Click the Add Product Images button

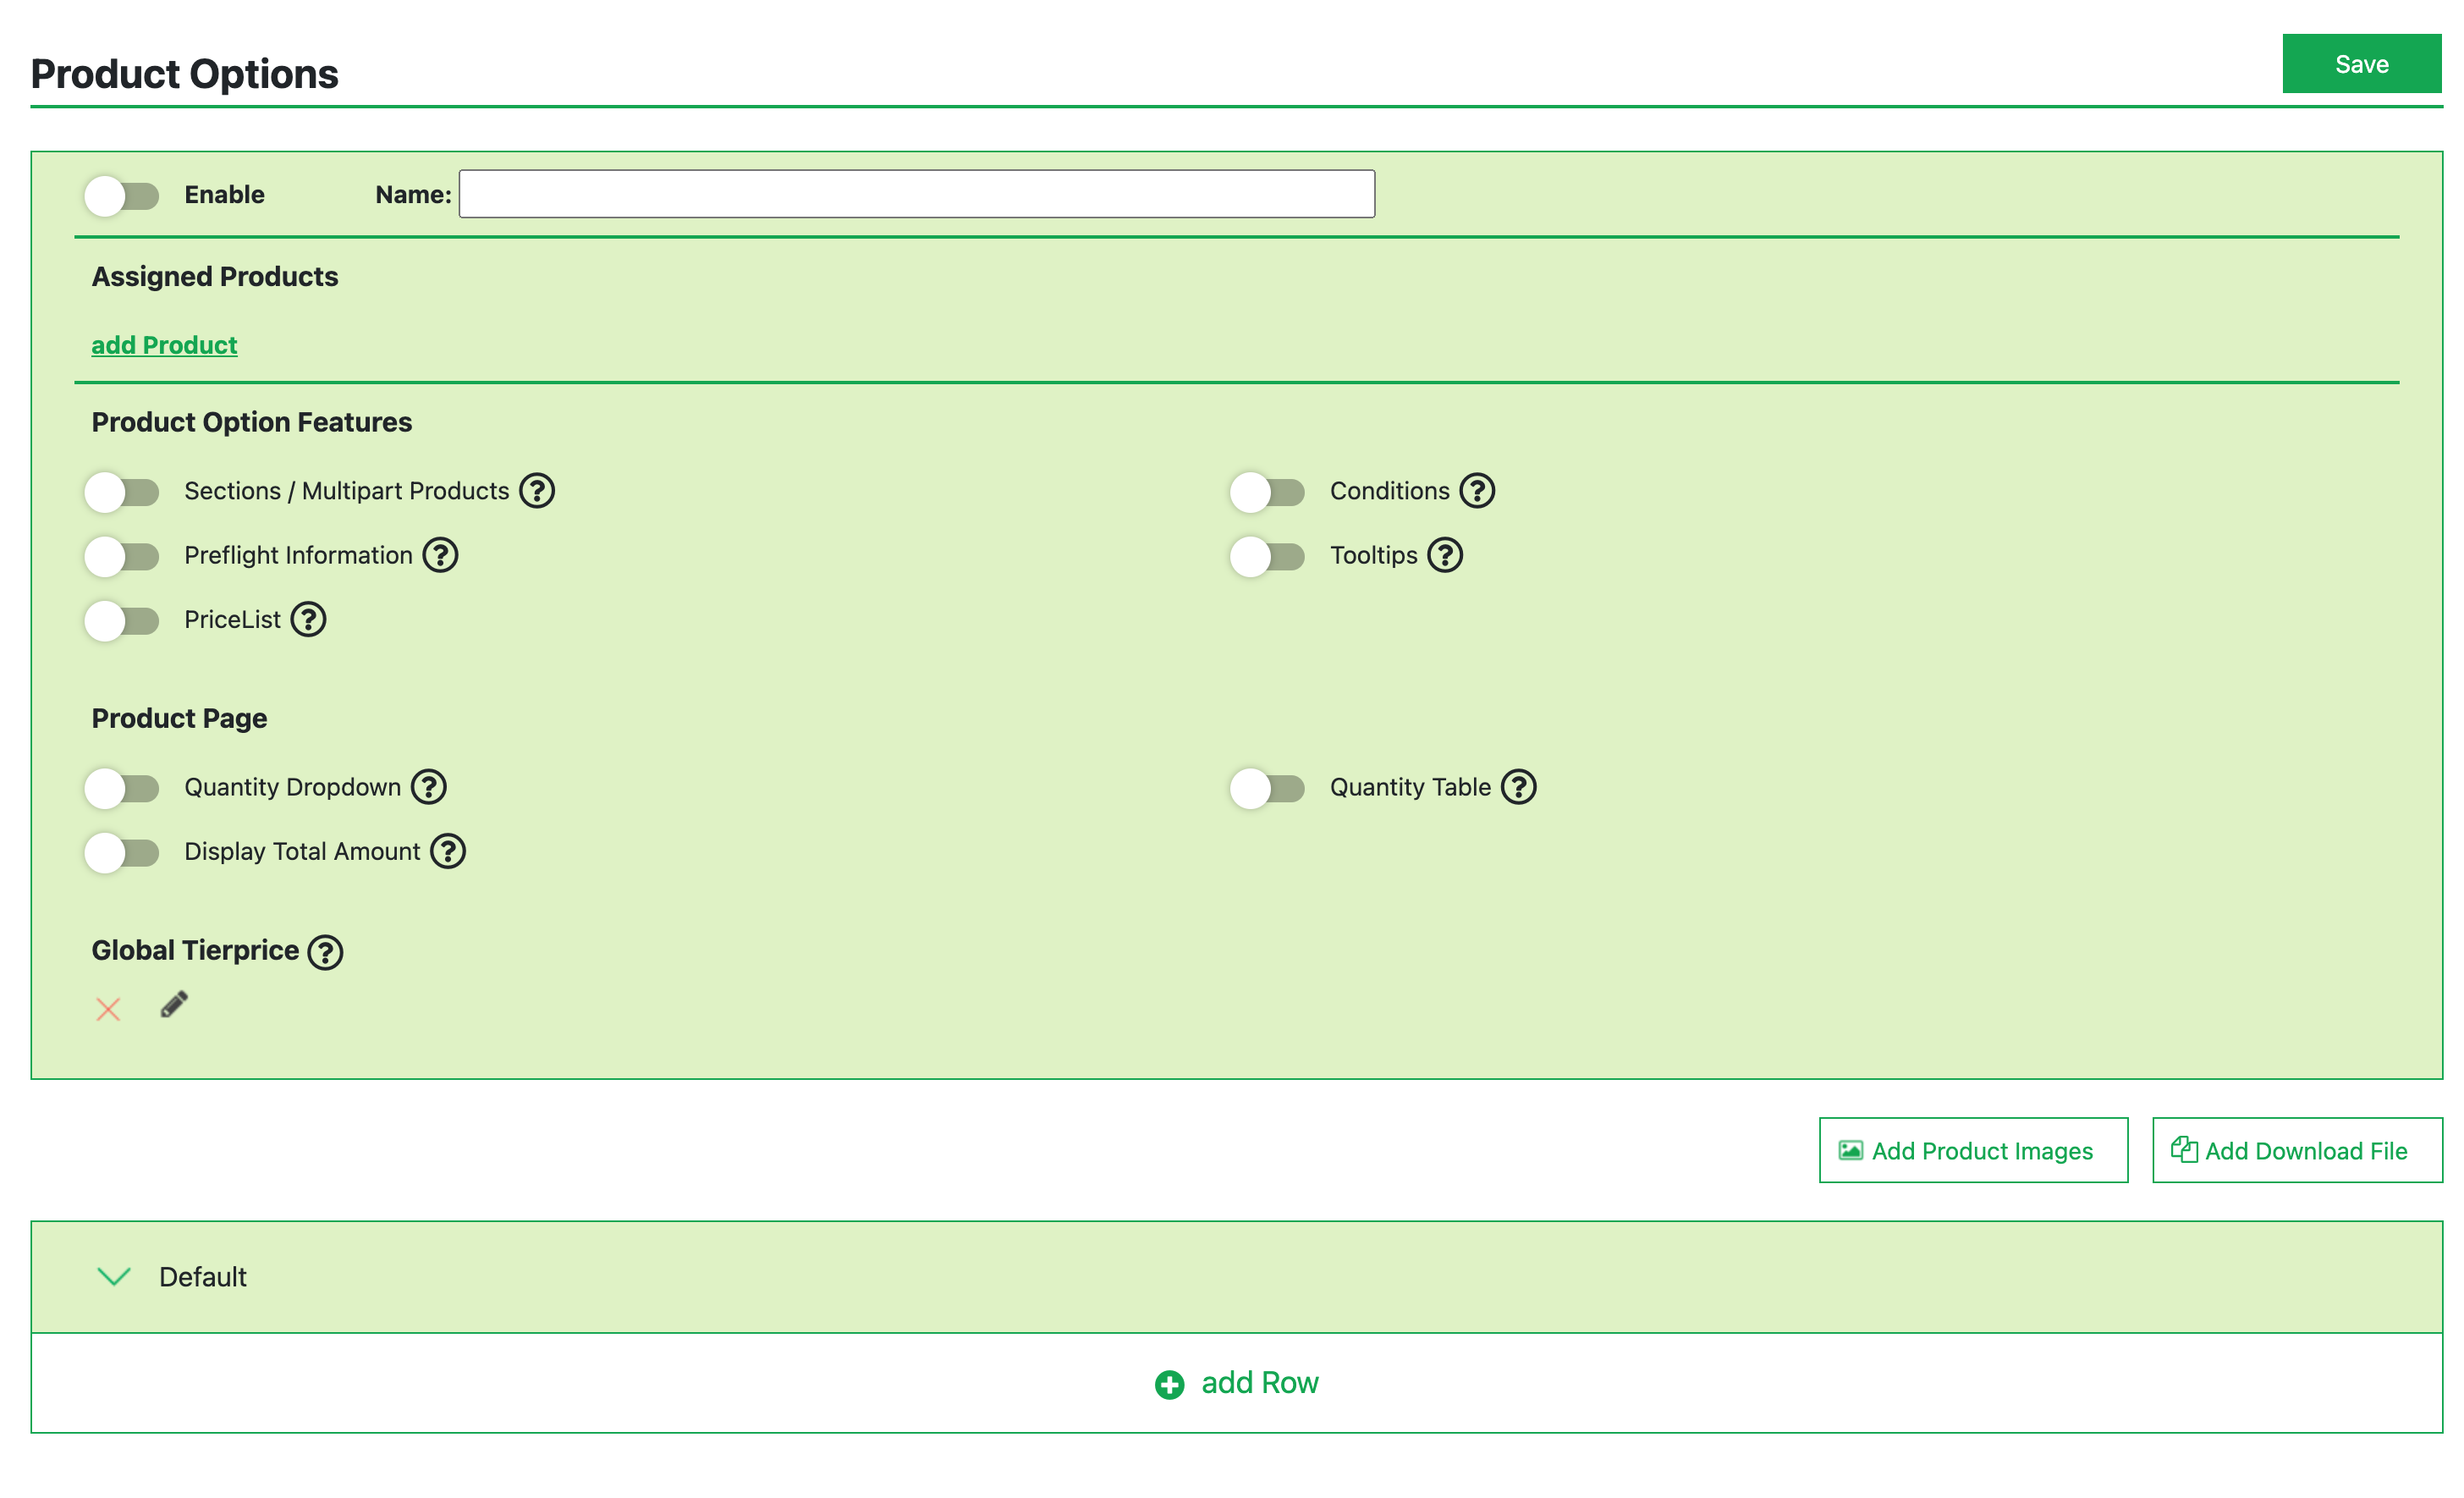(x=1973, y=1151)
